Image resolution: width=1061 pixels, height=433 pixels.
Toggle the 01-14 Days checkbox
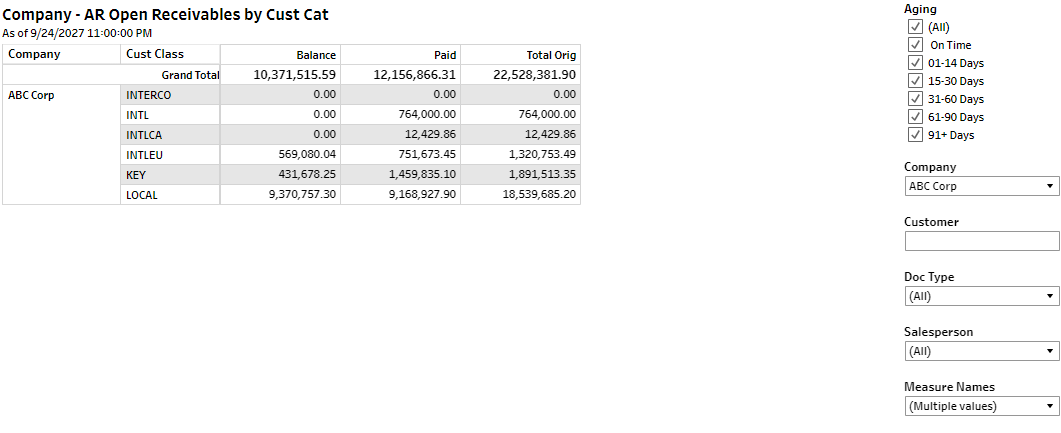914,63
